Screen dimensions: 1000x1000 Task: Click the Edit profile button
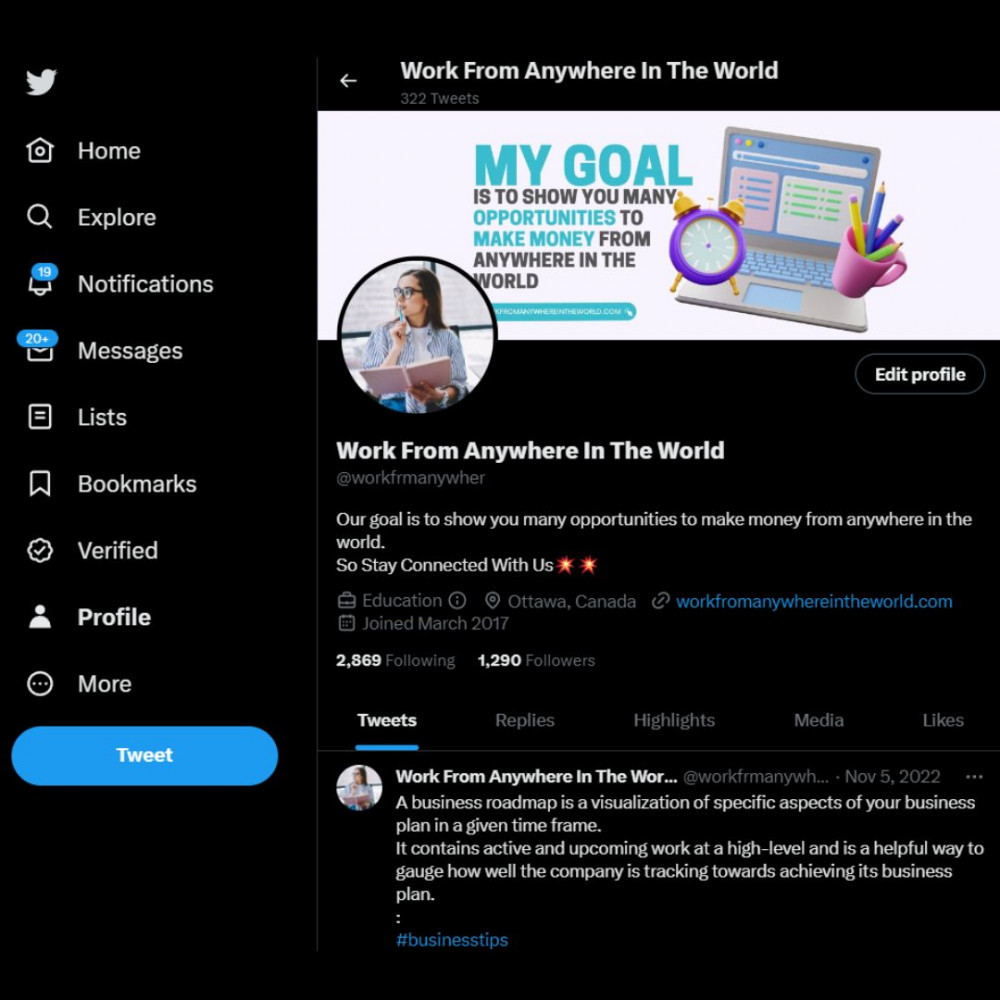pos(920,374)
